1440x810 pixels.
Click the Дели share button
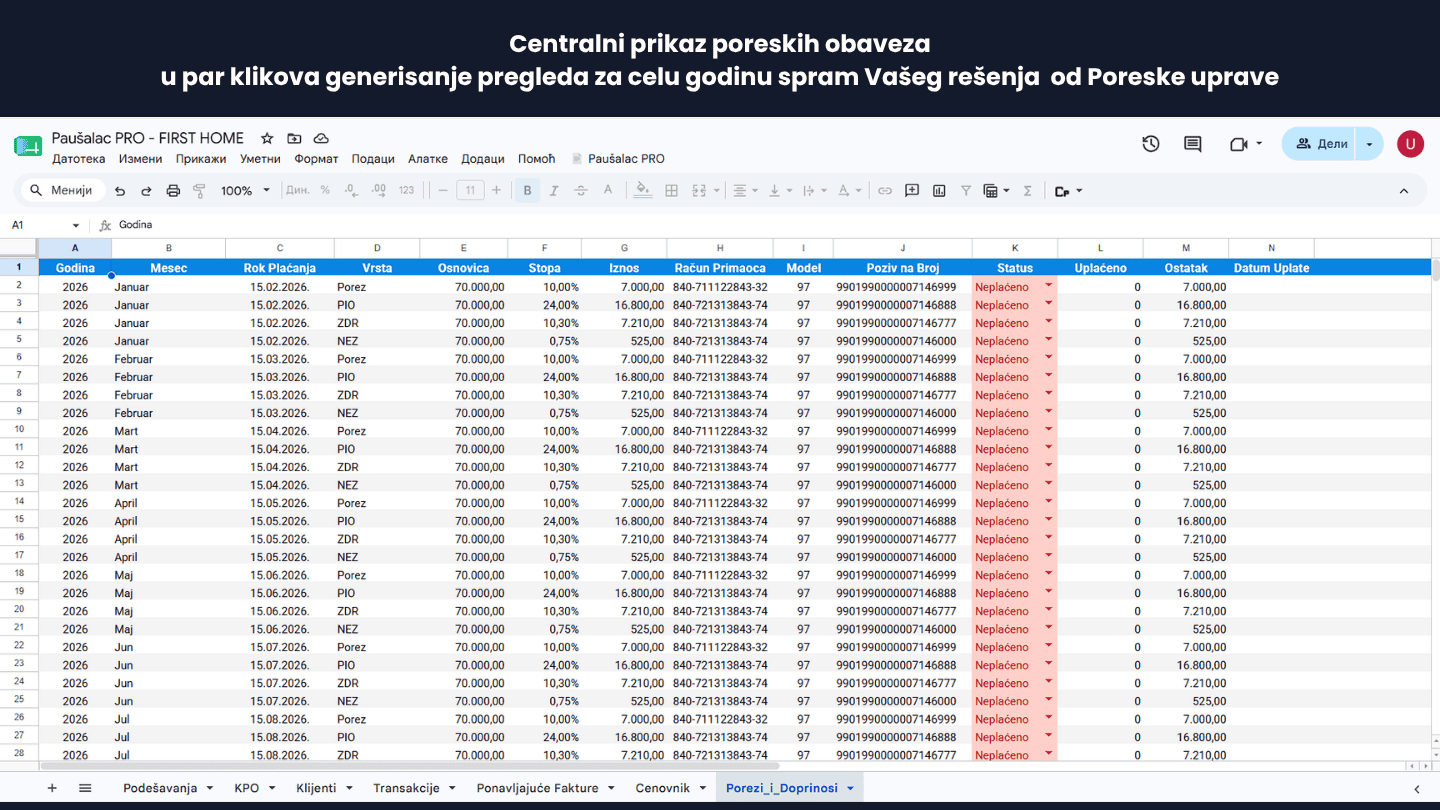pyautogui.click(x=1322, y=144)
